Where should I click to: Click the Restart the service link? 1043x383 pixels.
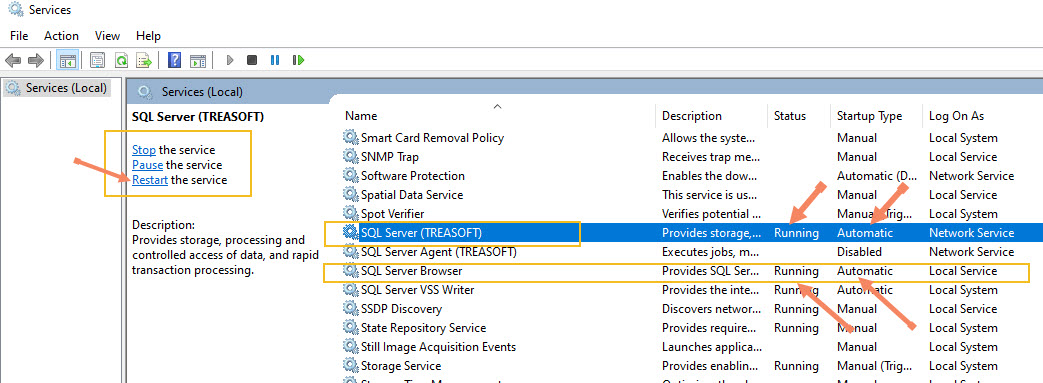click(150, 180)
